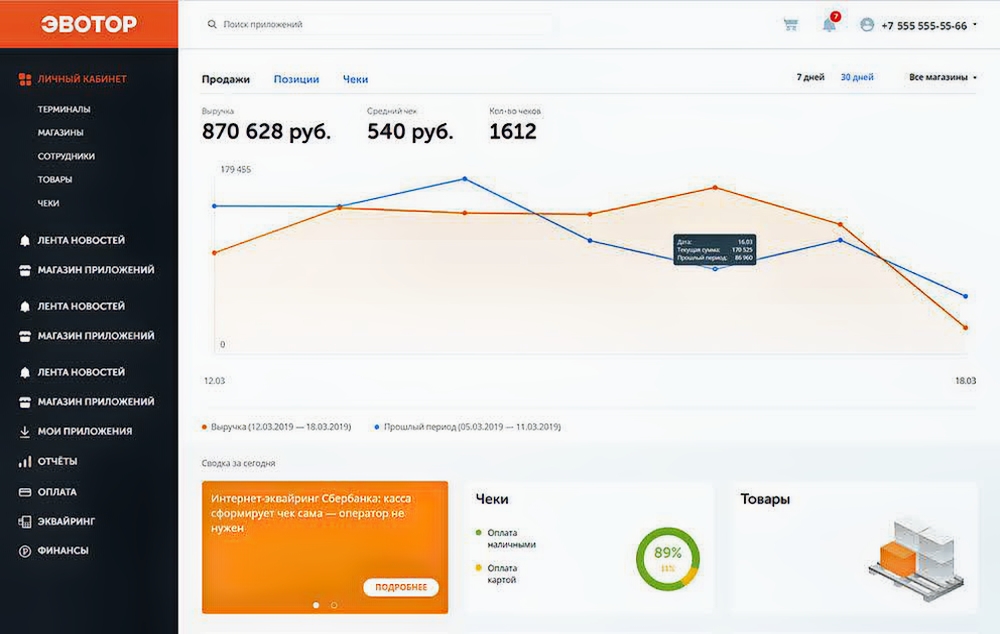Image resolution: width=1000 pixels, height=634 pixels.
Task: Open the Товары summary card title
Action: click(x=765, y=499)
